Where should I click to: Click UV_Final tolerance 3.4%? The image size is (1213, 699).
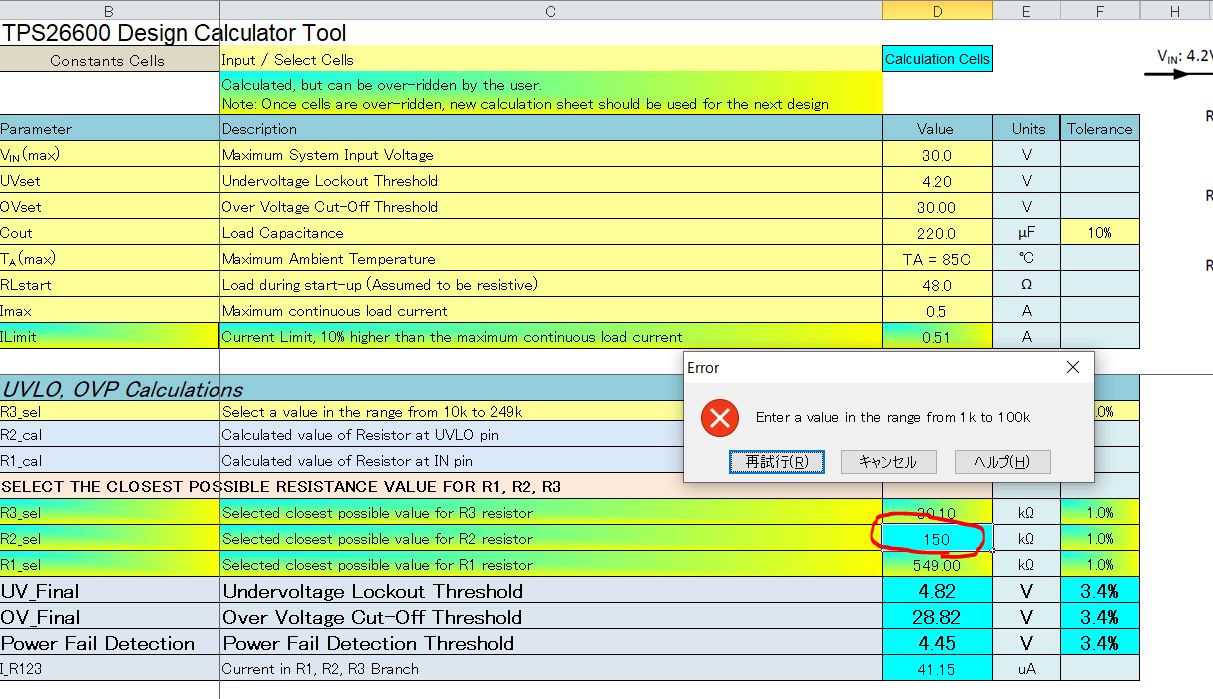point(1099,591)
